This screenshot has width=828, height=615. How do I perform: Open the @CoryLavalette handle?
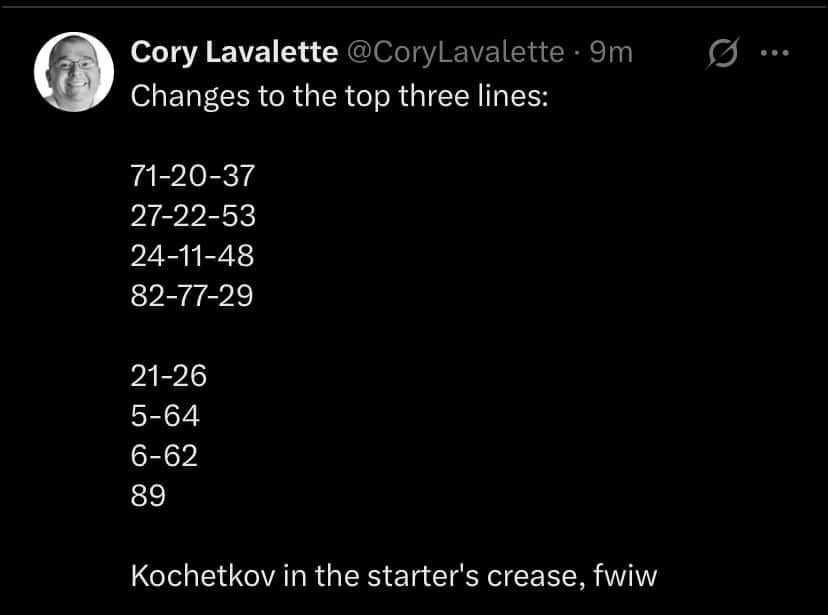452,53
